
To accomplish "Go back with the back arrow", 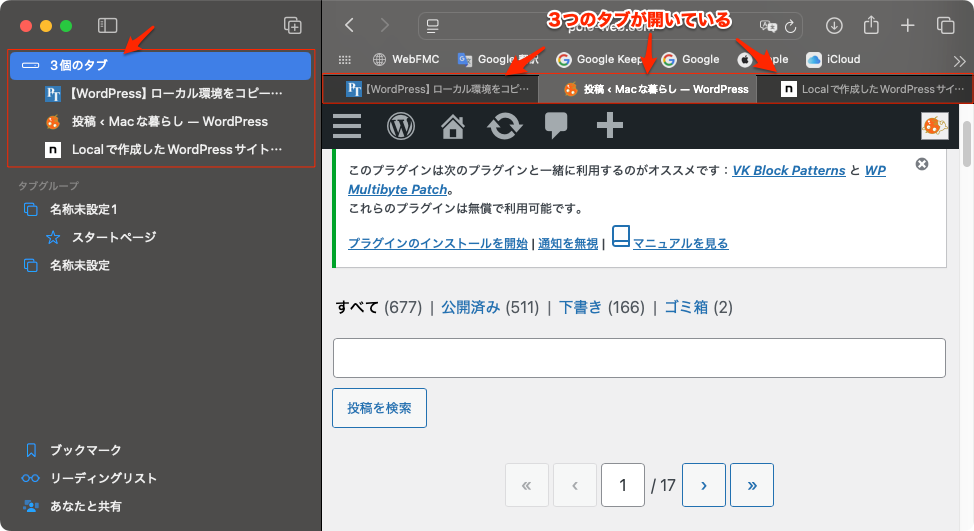I will click(349, 26).
